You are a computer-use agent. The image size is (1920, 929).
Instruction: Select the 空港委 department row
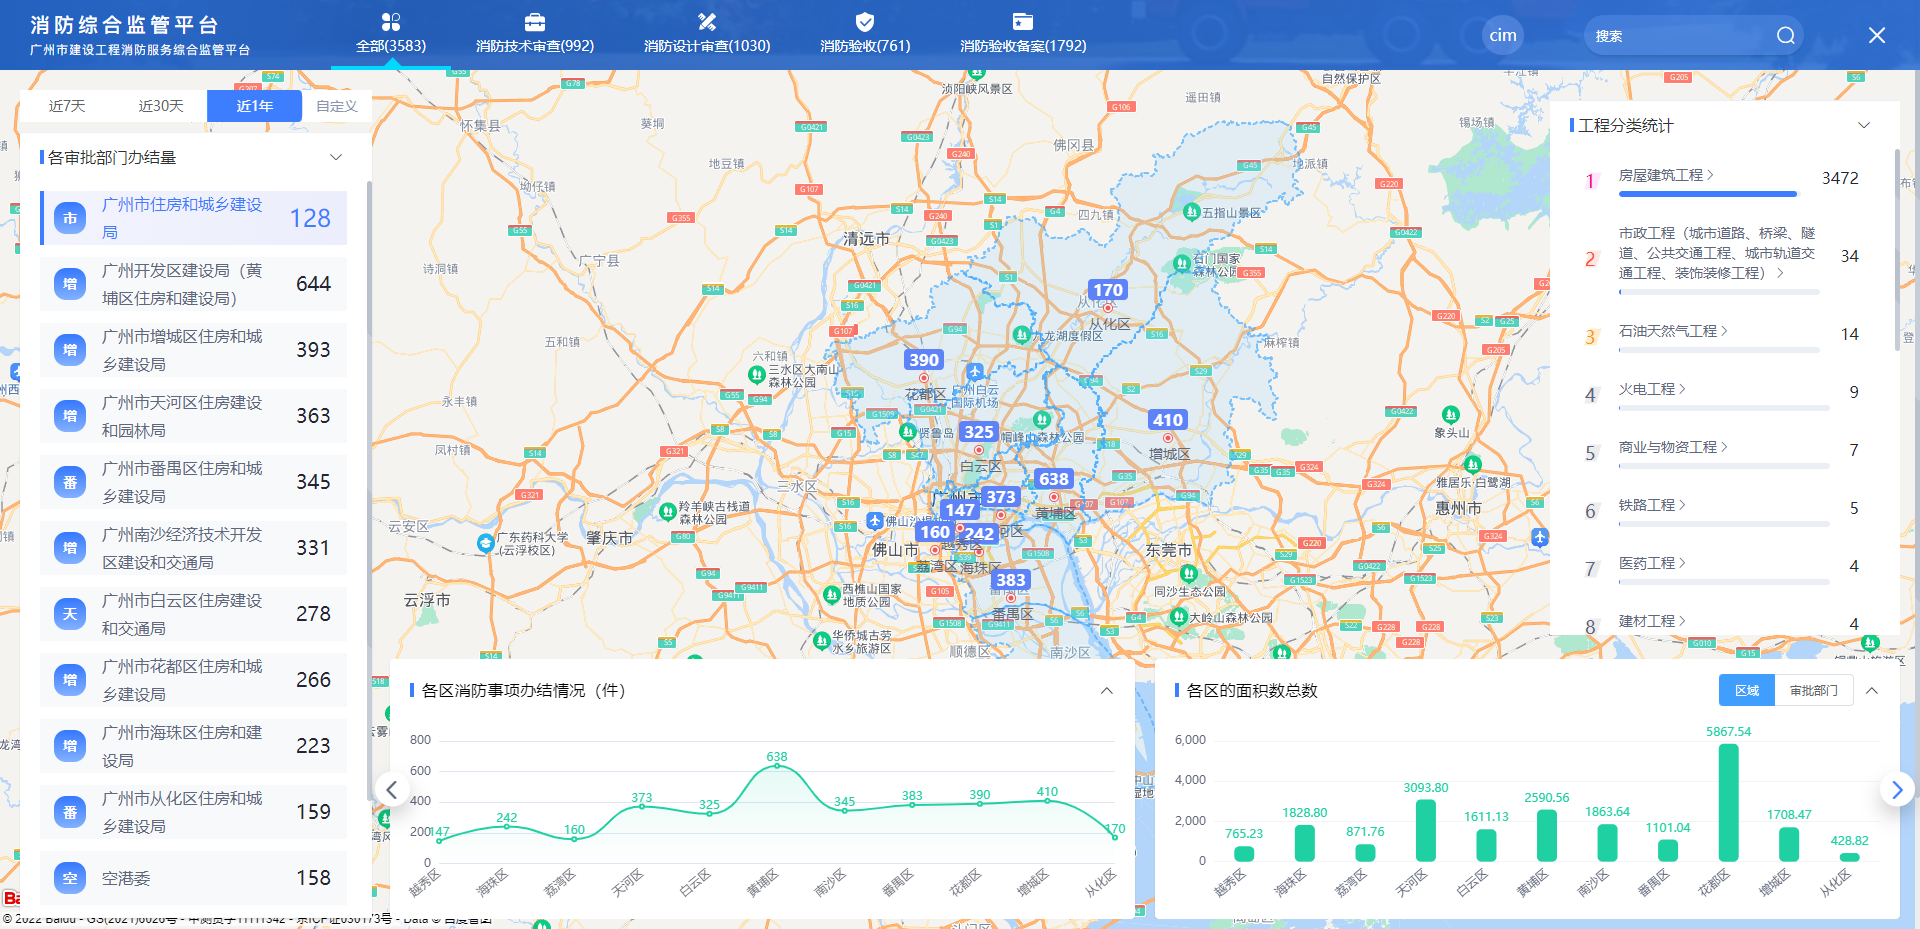click(x=194, y=878)
